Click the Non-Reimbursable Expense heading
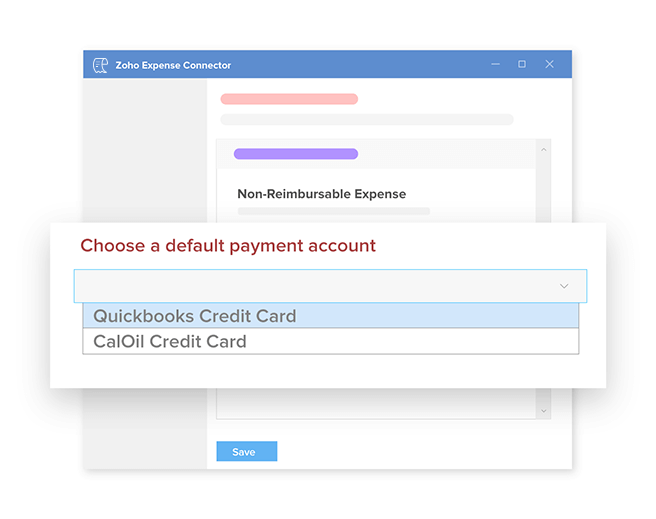Screen dimensions: 656x519 (x=321, y=194)
